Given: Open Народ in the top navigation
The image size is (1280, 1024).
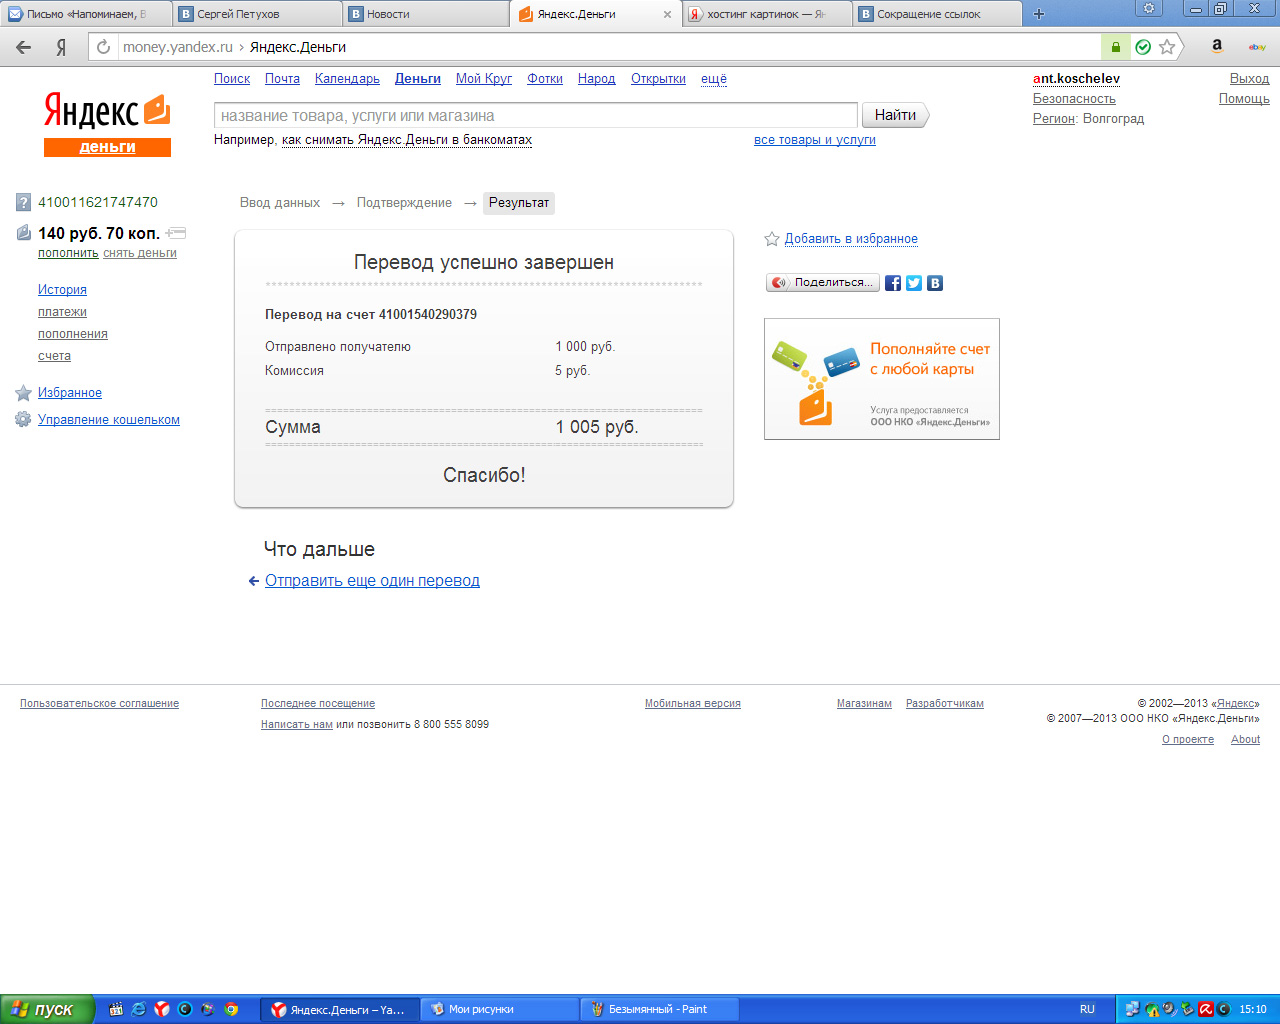Looking at the screenshot, I should tap(597, 79).
